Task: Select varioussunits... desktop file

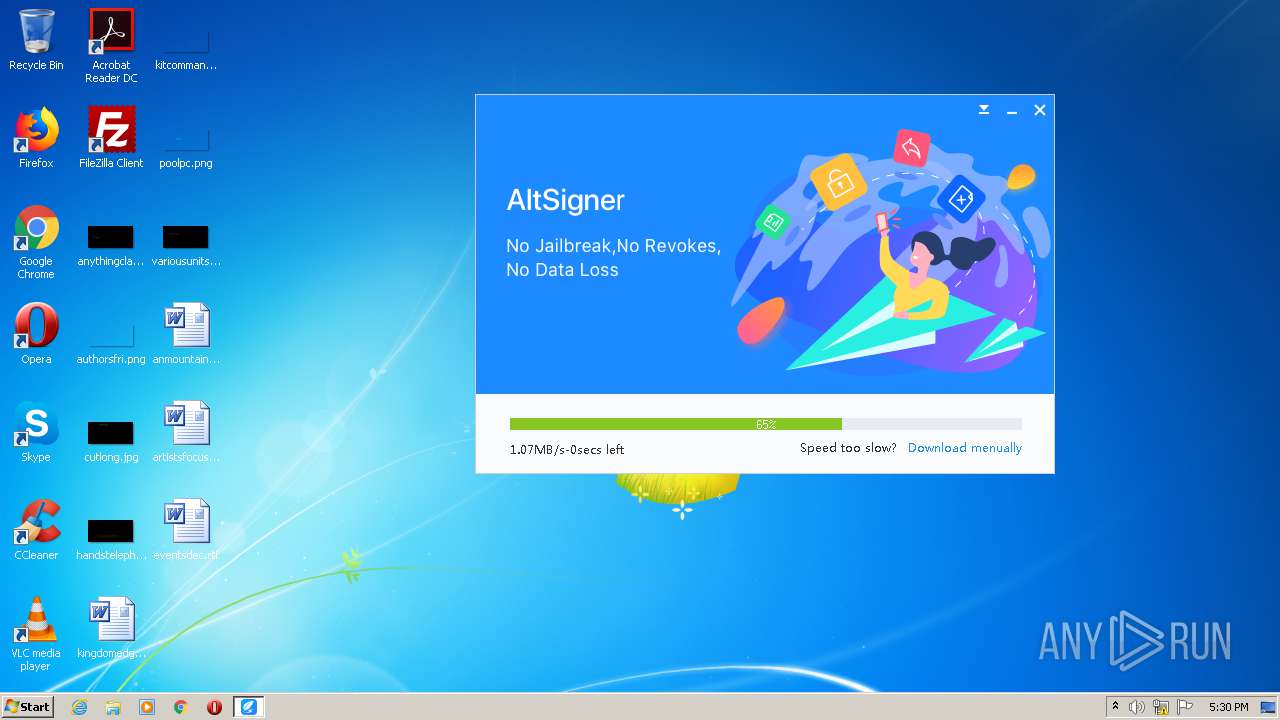Action: tap(186, 246)
